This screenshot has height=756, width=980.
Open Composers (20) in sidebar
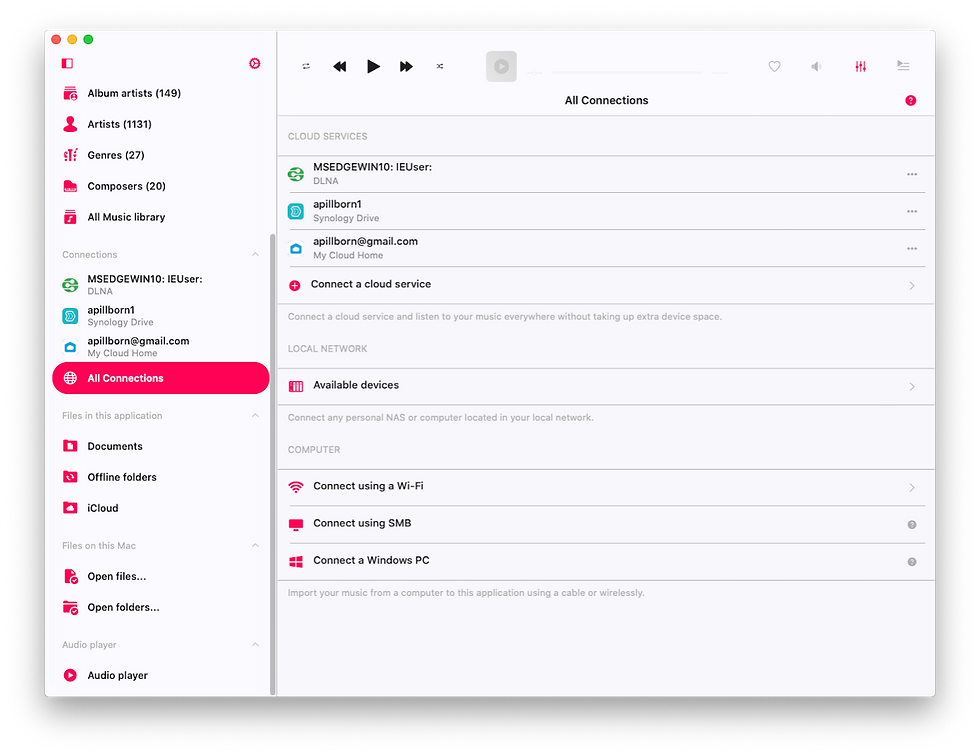click(x=161, y=186)
